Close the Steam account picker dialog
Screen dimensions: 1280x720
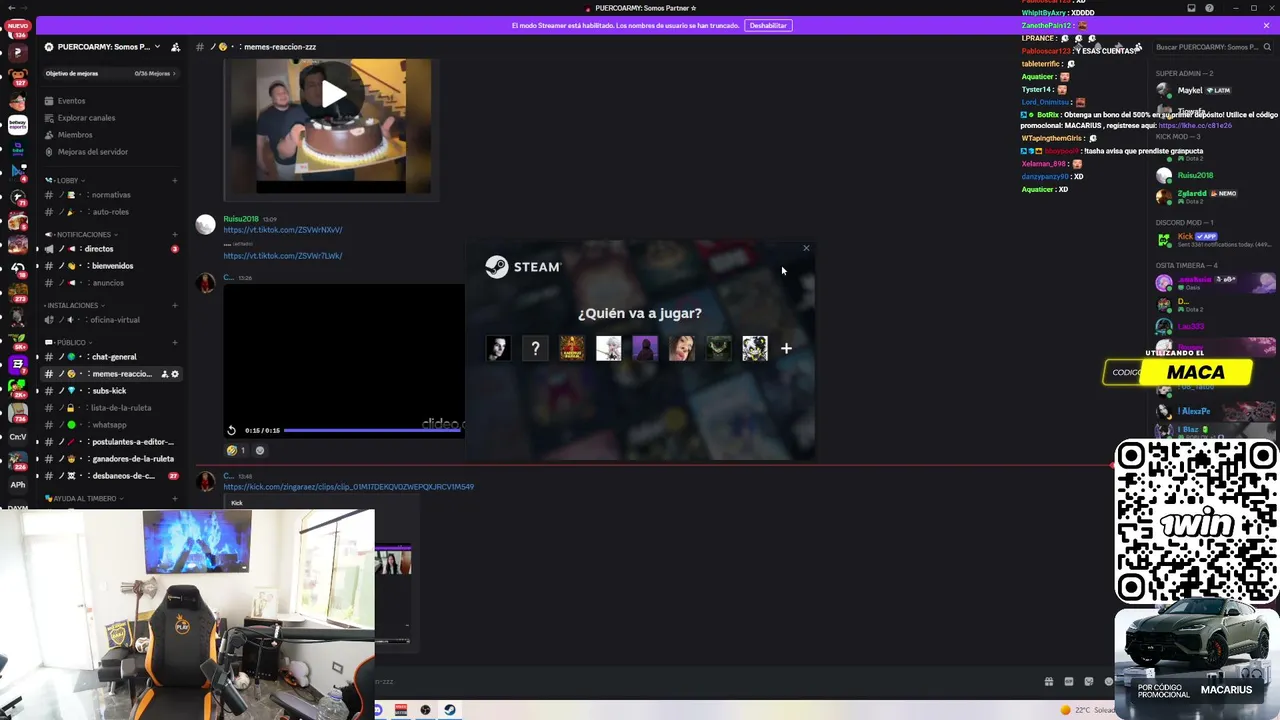pos(806,249)
